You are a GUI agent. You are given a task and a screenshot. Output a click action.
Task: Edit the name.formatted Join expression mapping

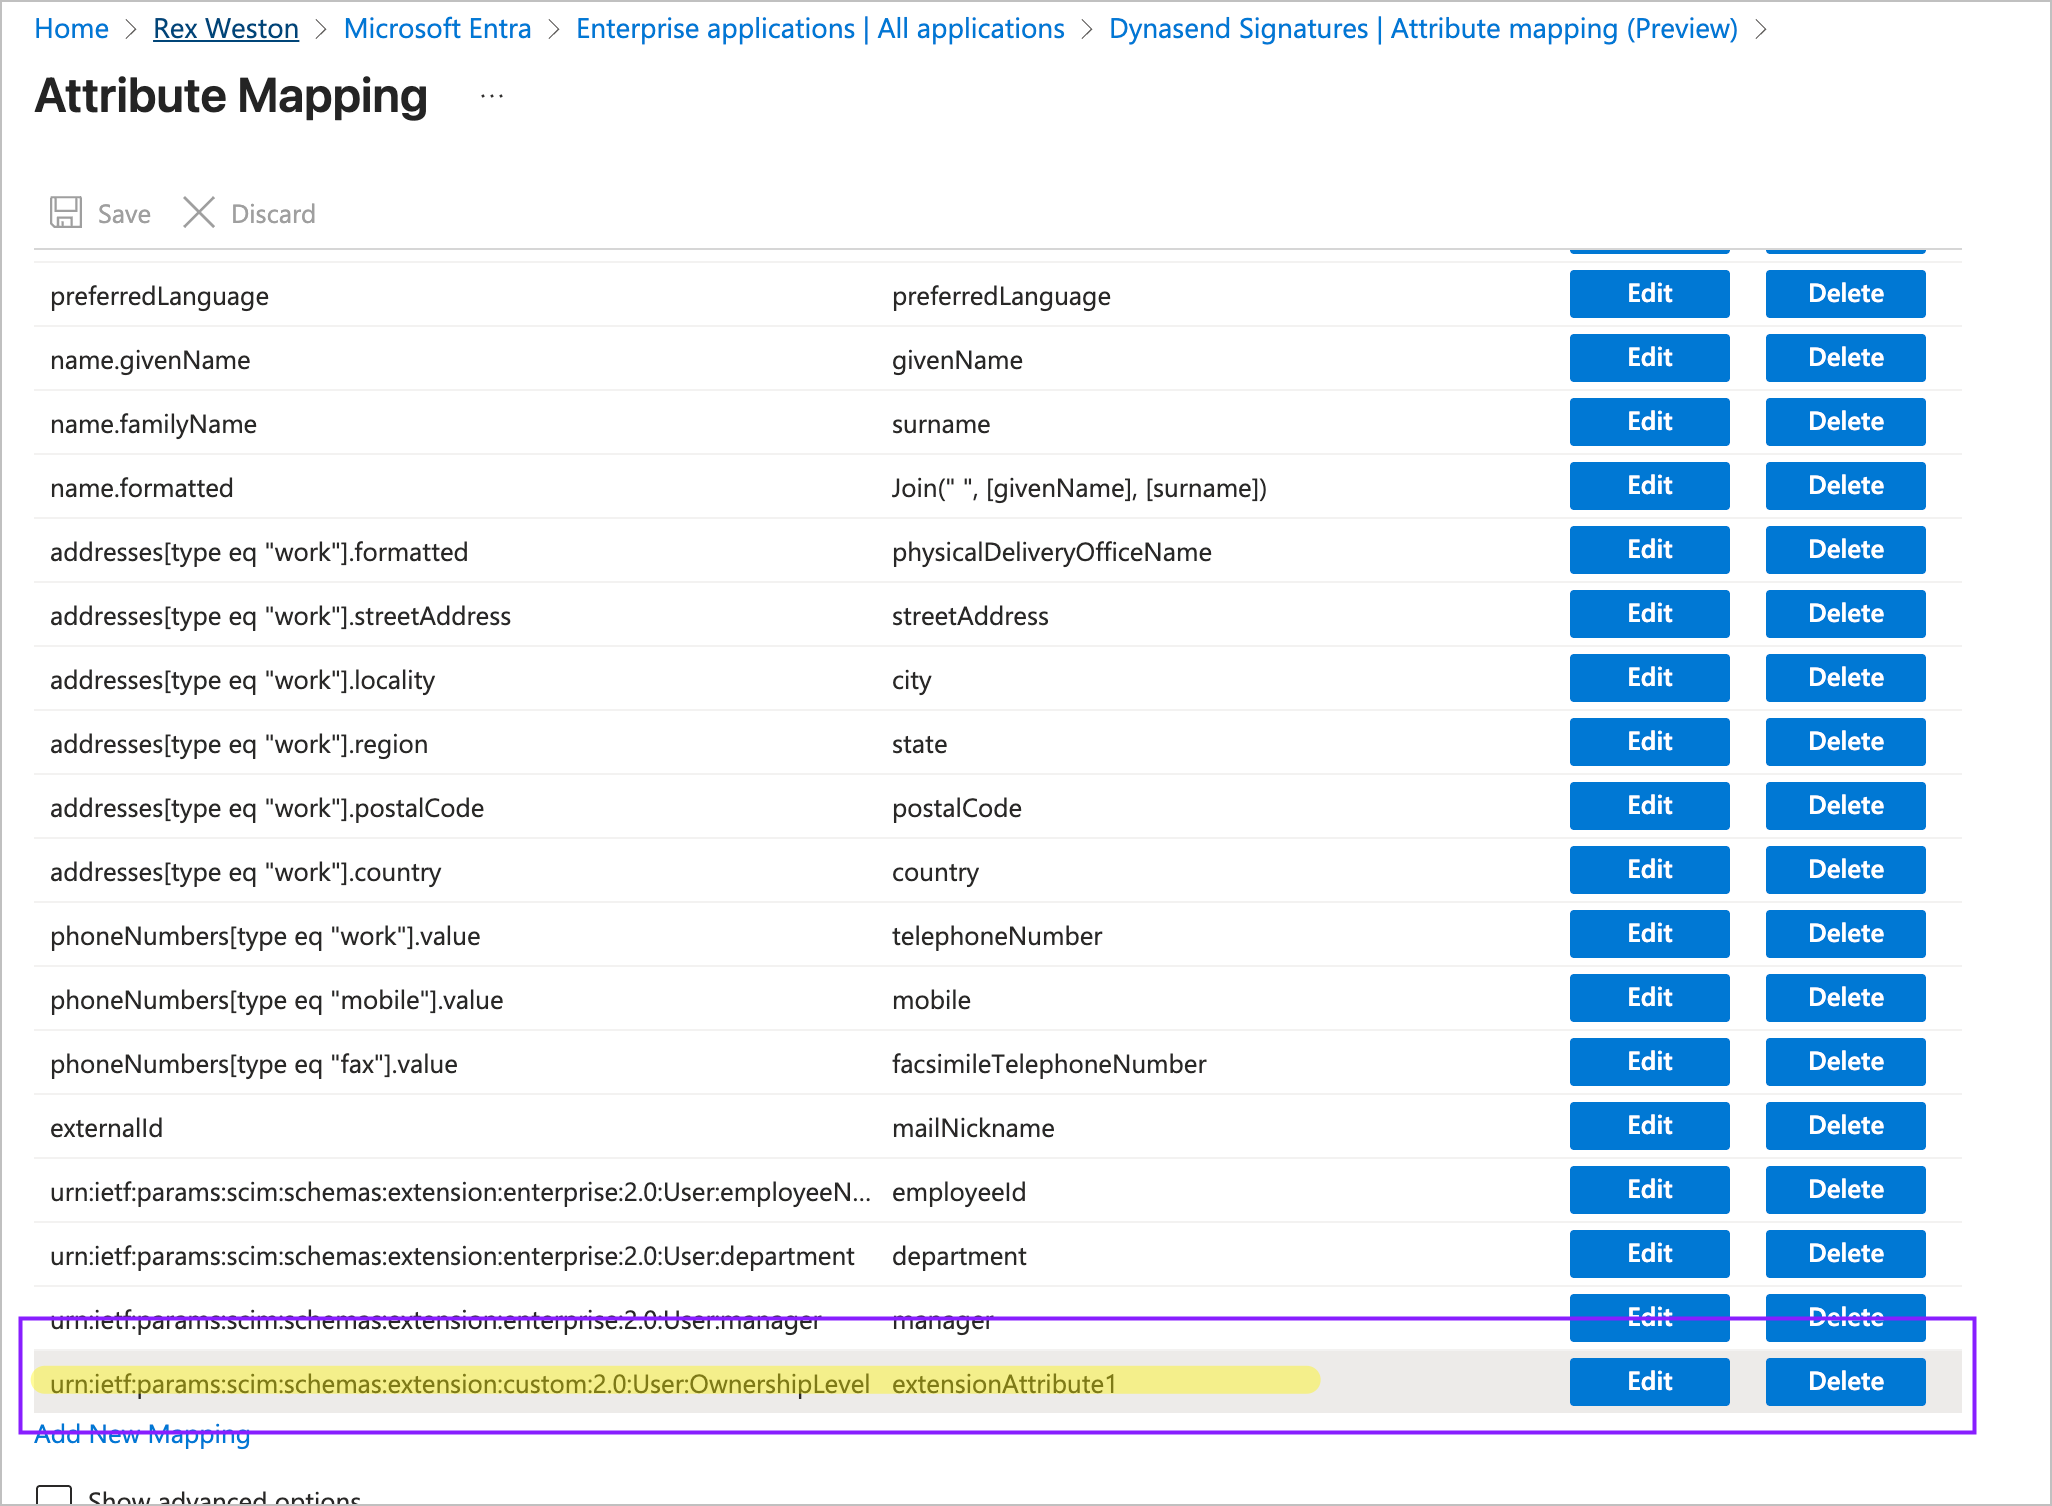tap(1648, 485)
